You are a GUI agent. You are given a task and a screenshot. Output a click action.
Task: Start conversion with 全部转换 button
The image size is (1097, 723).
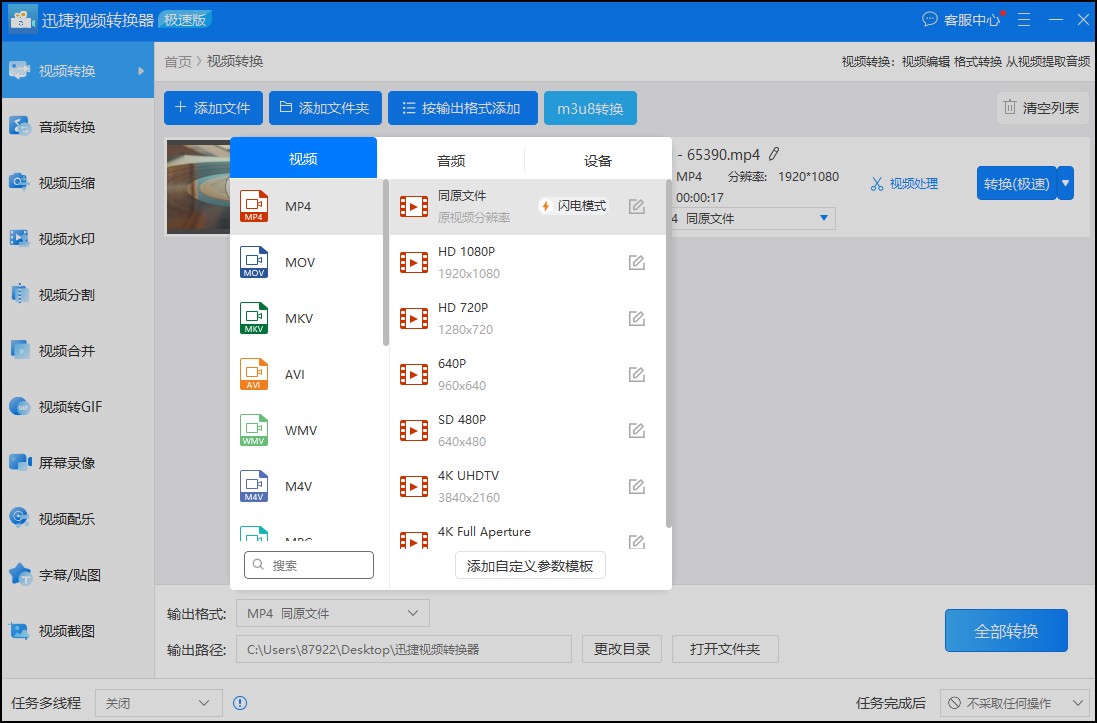[x=1006, y=630]
